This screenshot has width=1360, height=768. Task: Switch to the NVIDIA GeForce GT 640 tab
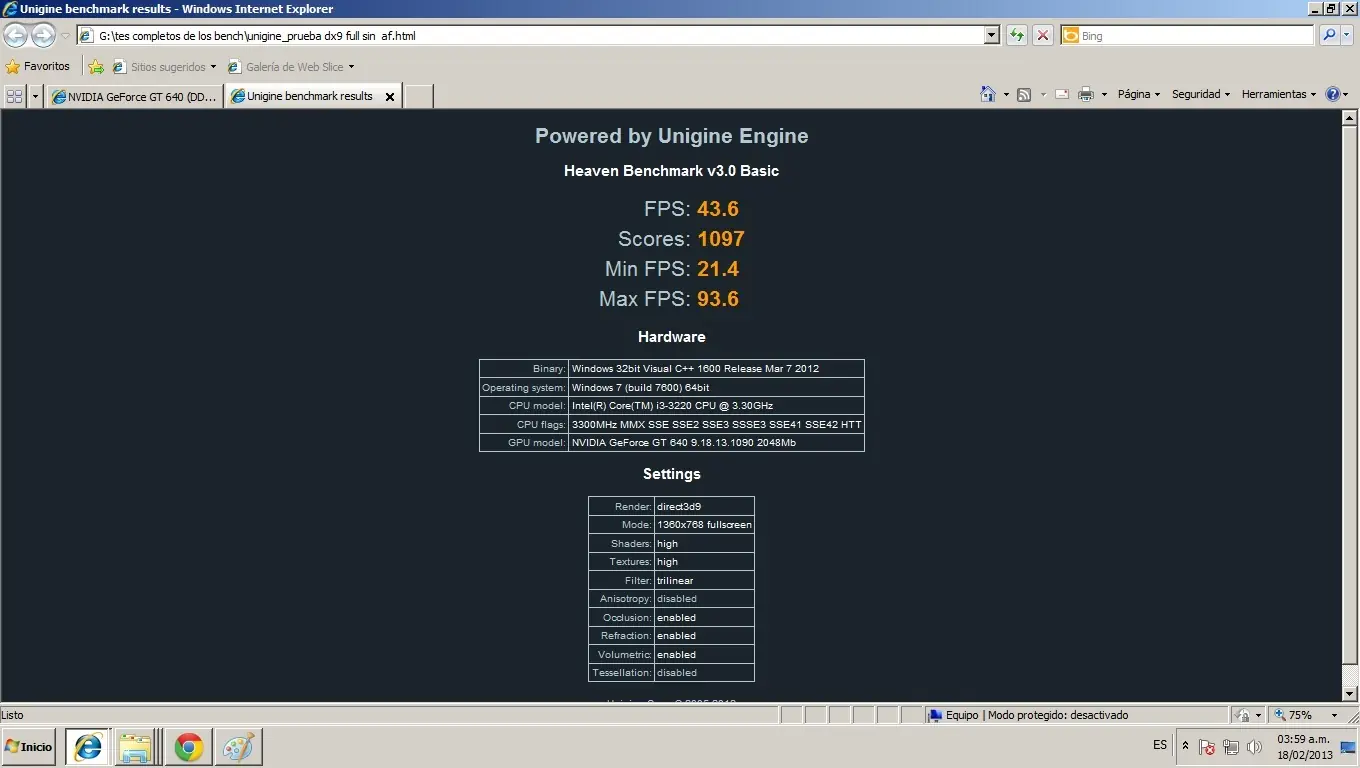(x=135, y=97)
